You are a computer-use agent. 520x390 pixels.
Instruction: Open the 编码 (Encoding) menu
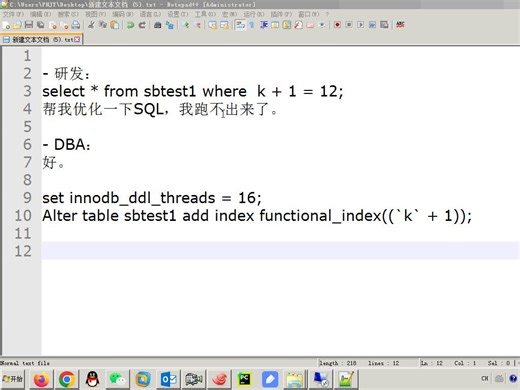(x=123, y=14)
